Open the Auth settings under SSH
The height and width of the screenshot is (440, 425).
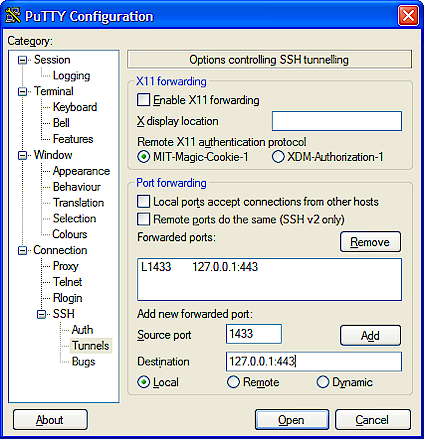(82, 330)
